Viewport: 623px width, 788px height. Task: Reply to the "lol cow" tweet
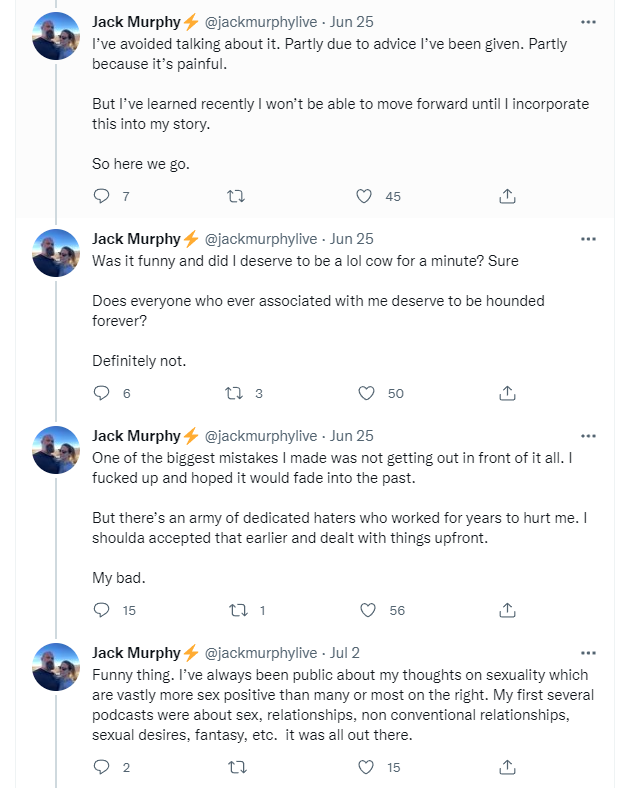101,393
